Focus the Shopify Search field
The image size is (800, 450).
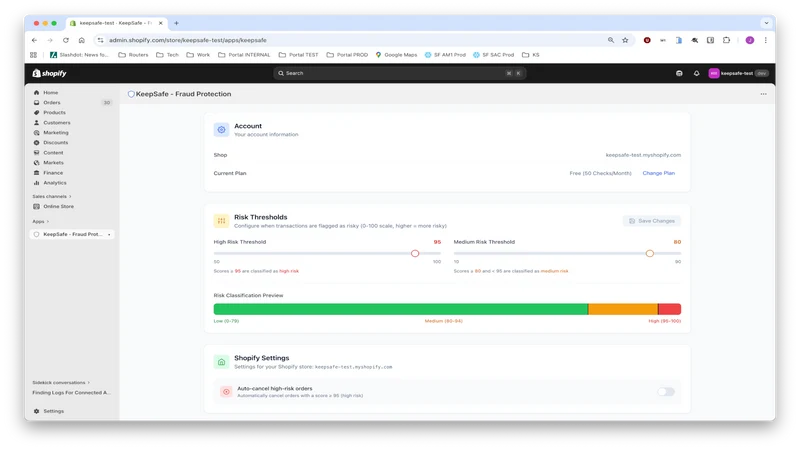399,73
